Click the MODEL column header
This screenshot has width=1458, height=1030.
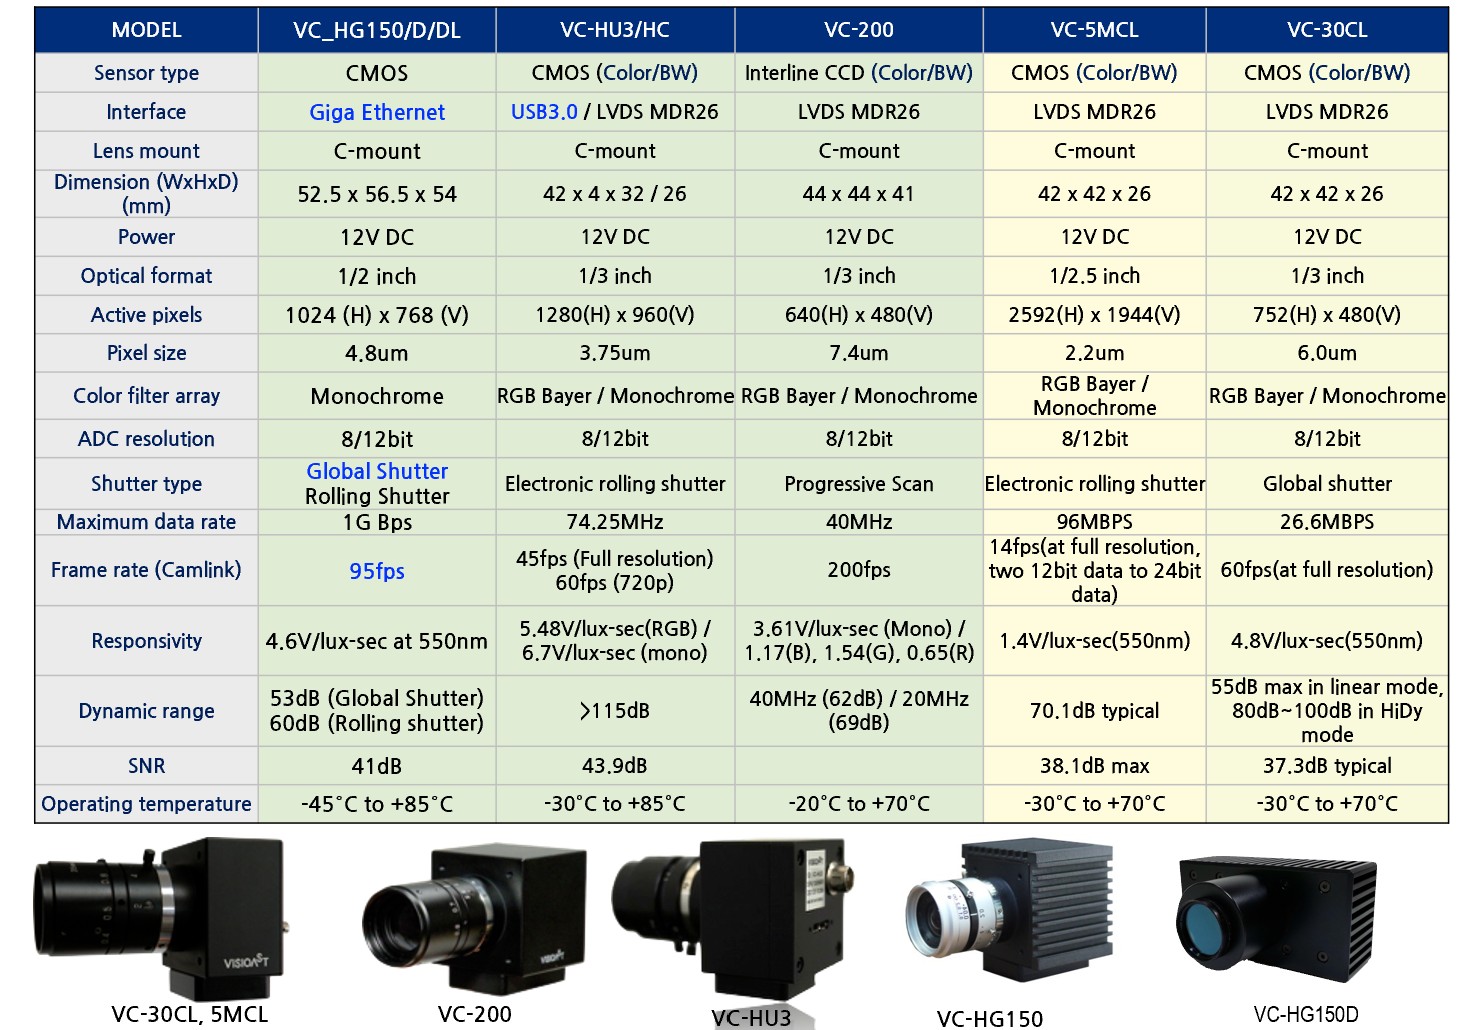point(146,30)
